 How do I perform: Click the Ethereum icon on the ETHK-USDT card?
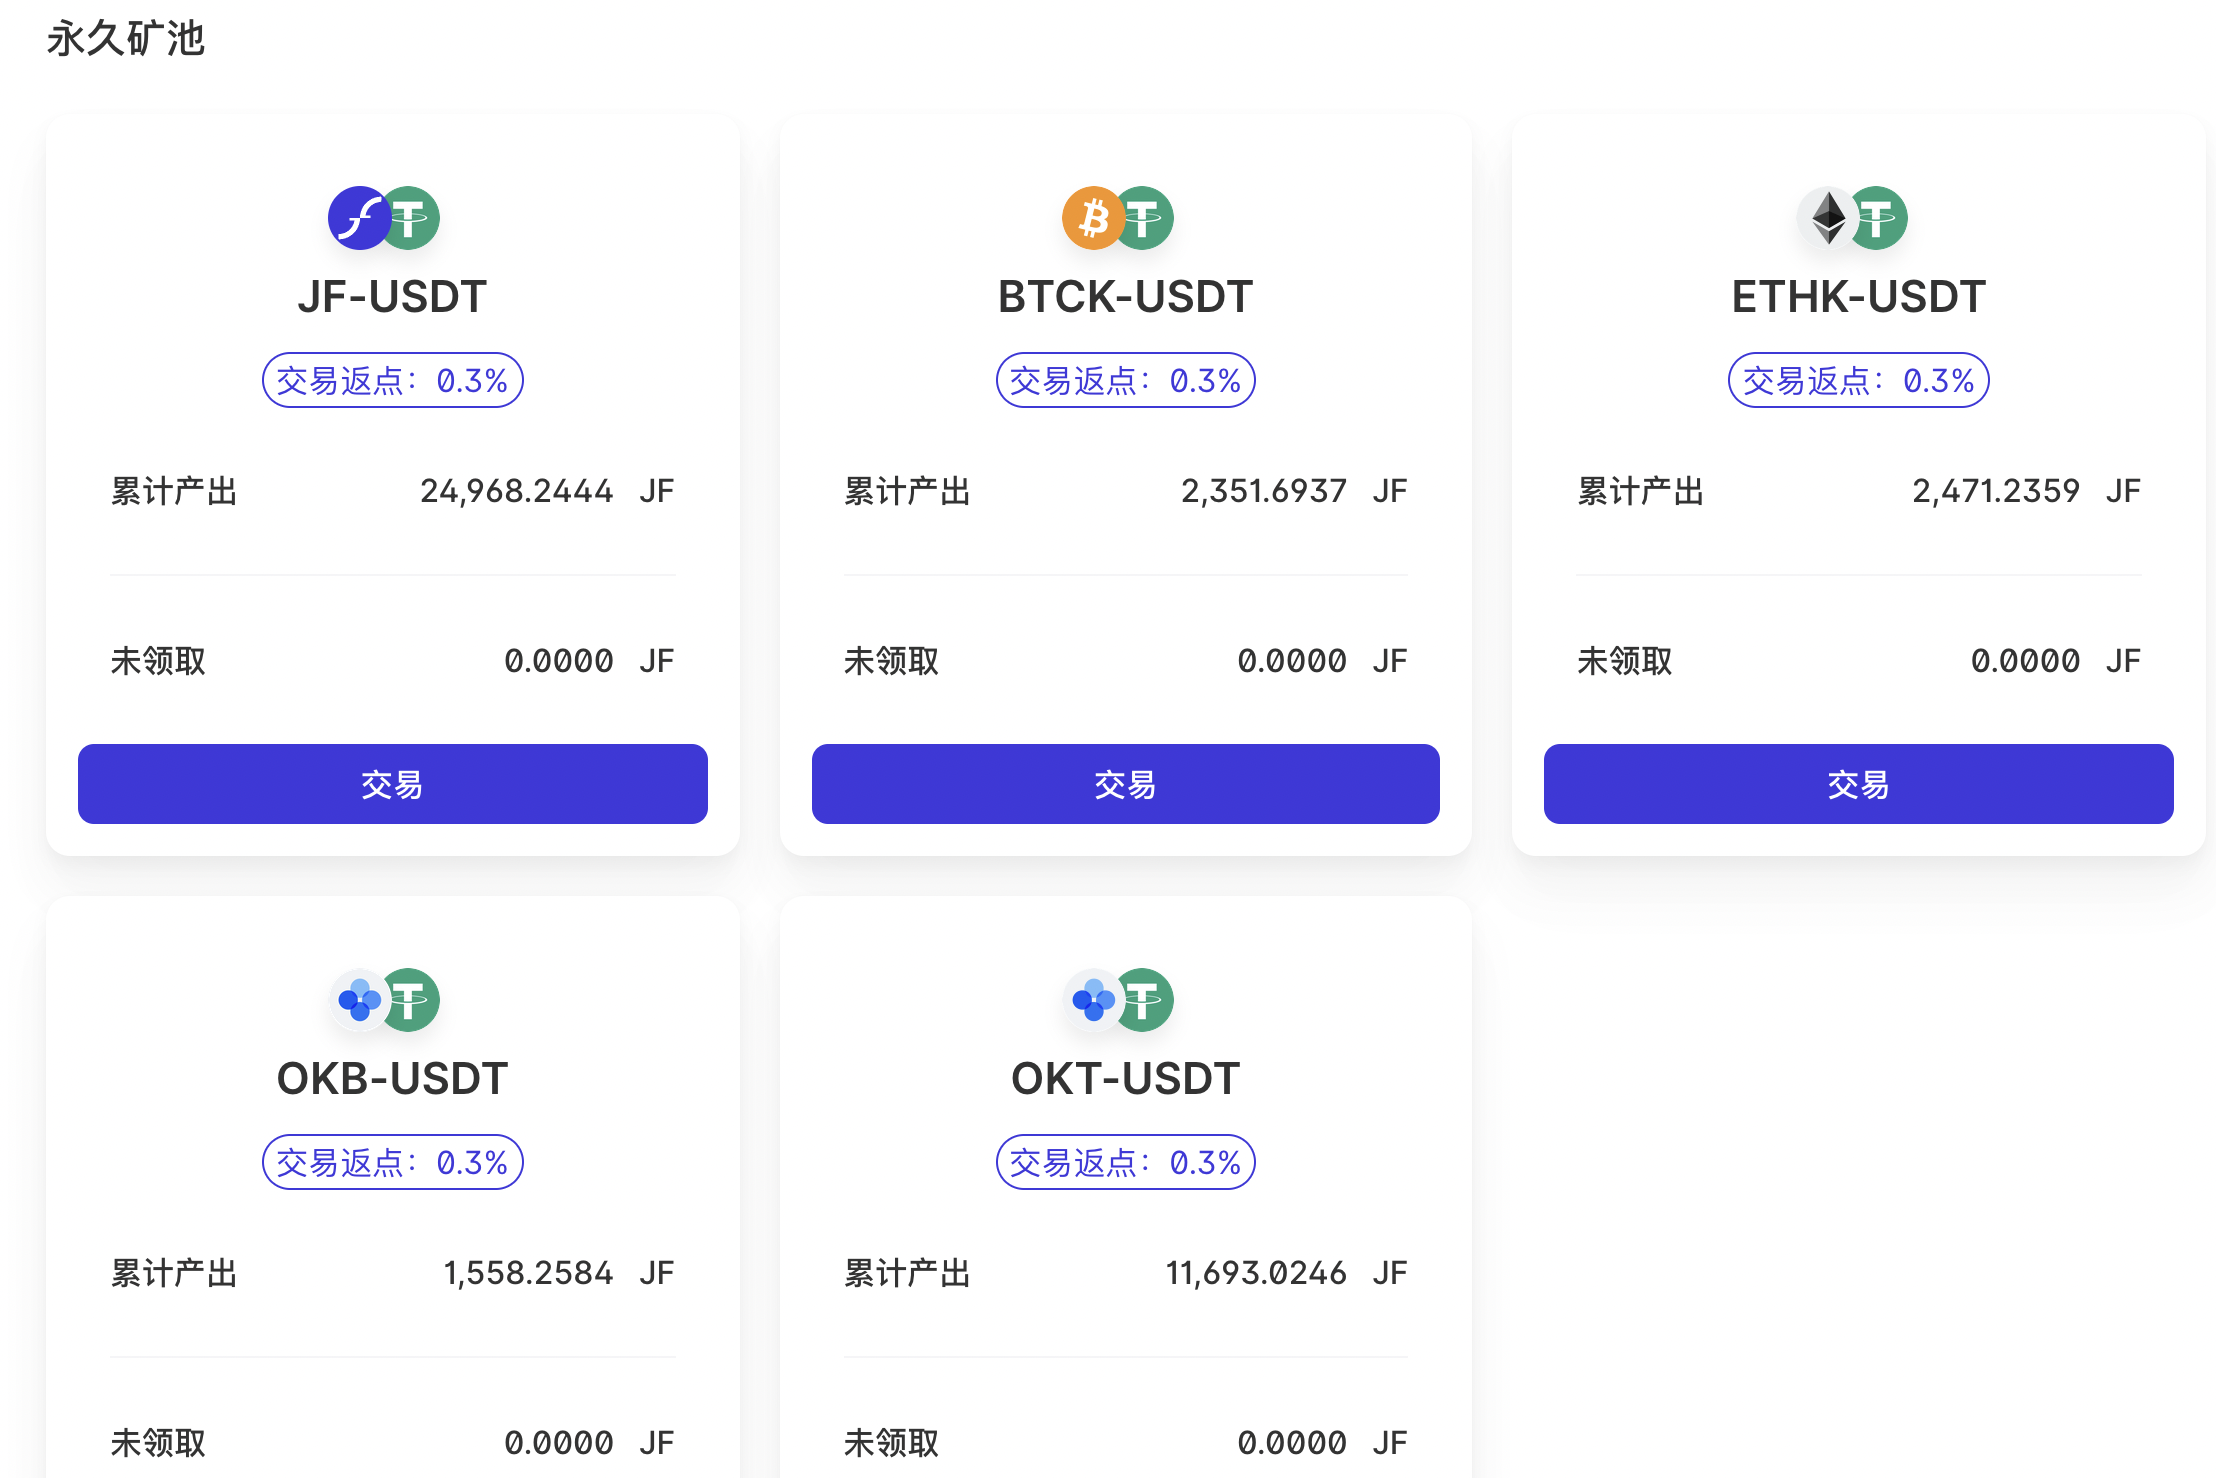click(1828, 218)
